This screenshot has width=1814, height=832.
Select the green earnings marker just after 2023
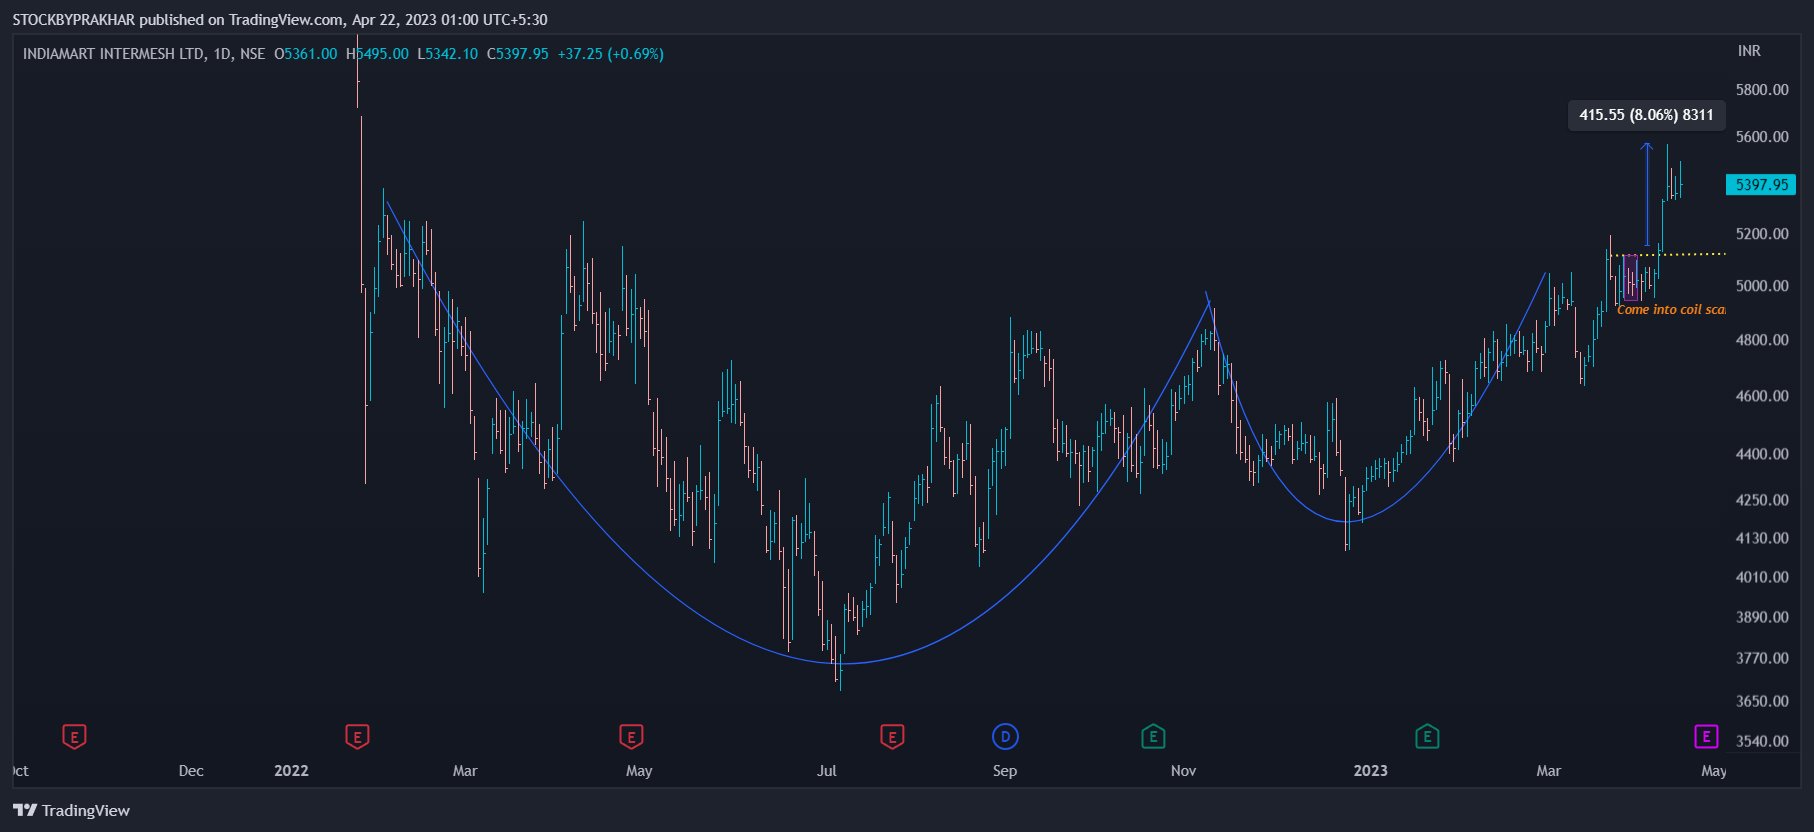pyautogui.click(x=1427, y=737)
